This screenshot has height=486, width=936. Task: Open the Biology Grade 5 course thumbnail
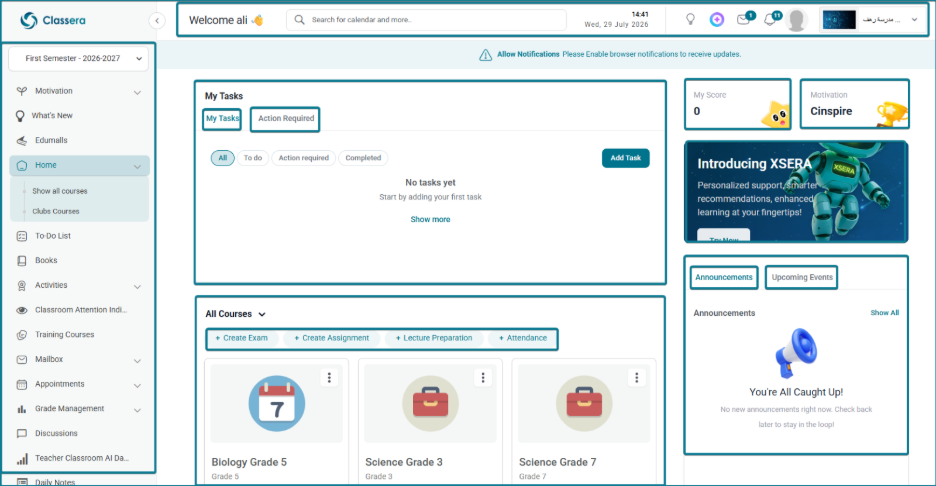click(277, 404)
